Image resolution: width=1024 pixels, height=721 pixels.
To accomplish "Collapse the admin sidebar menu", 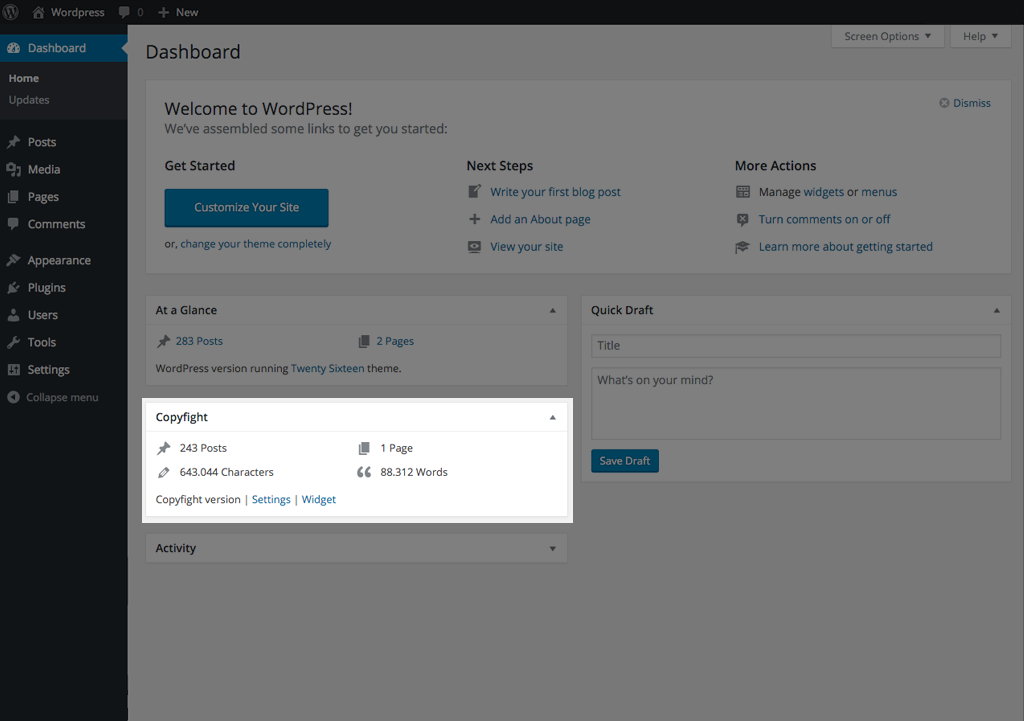I will click(53, 397).
